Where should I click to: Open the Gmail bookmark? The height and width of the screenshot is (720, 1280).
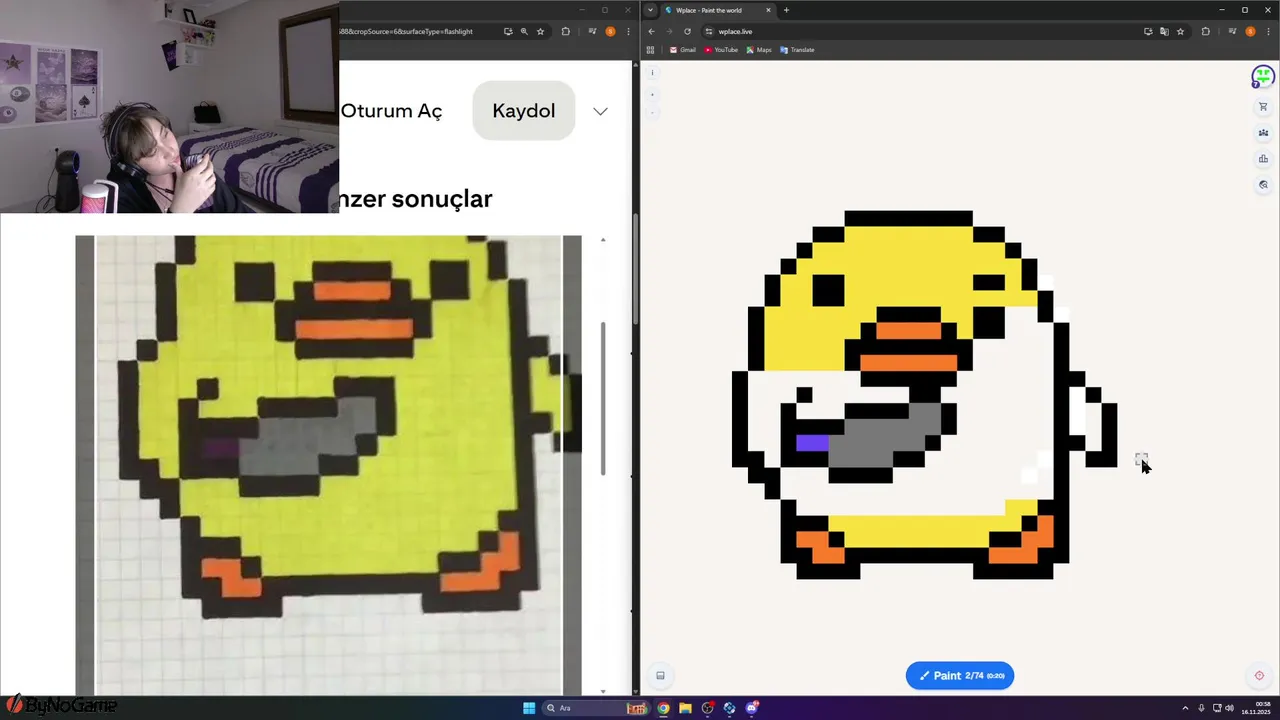tap(683, 50)
